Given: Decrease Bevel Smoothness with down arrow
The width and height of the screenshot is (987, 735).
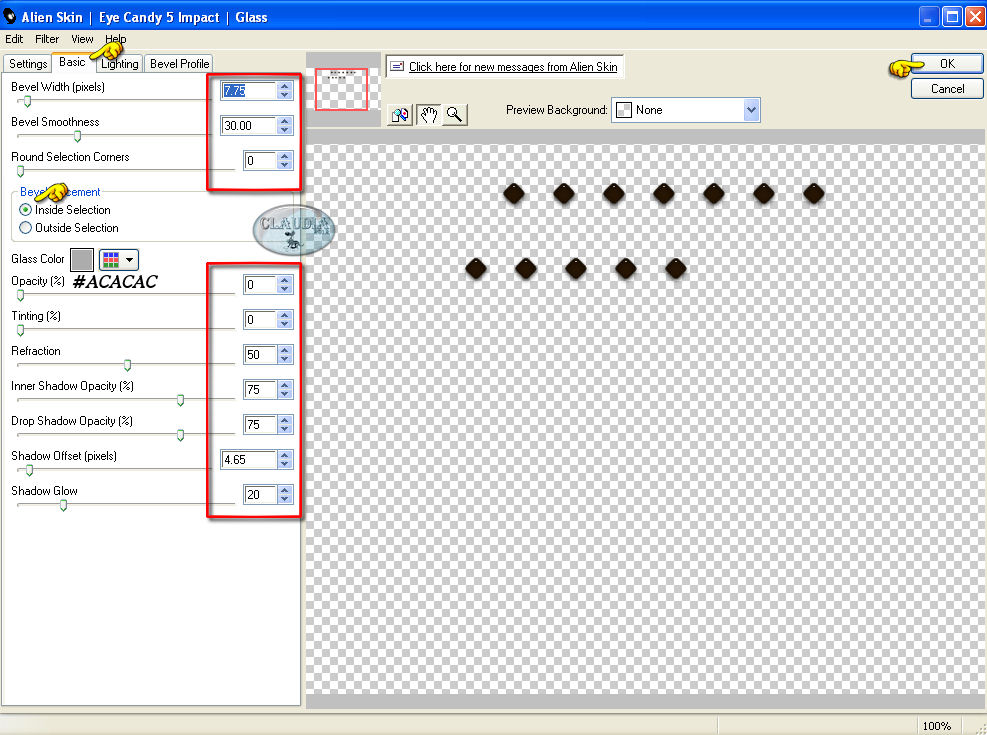Looking at the screenshot, I should click(x=285, y=130).
